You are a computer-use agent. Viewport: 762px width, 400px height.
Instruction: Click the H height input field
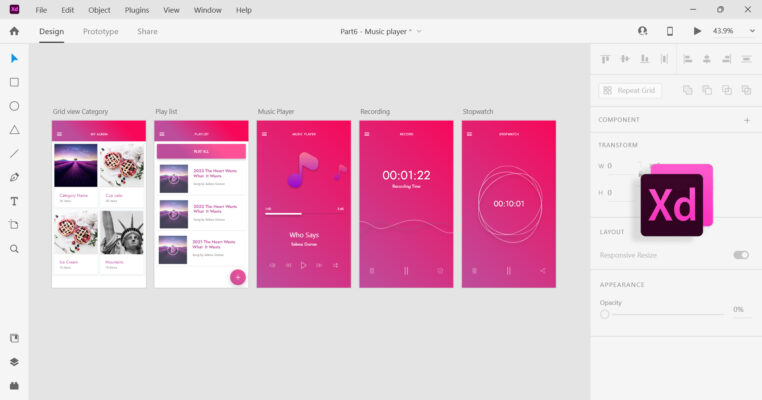pyautogui.click(x=621, y=193)
